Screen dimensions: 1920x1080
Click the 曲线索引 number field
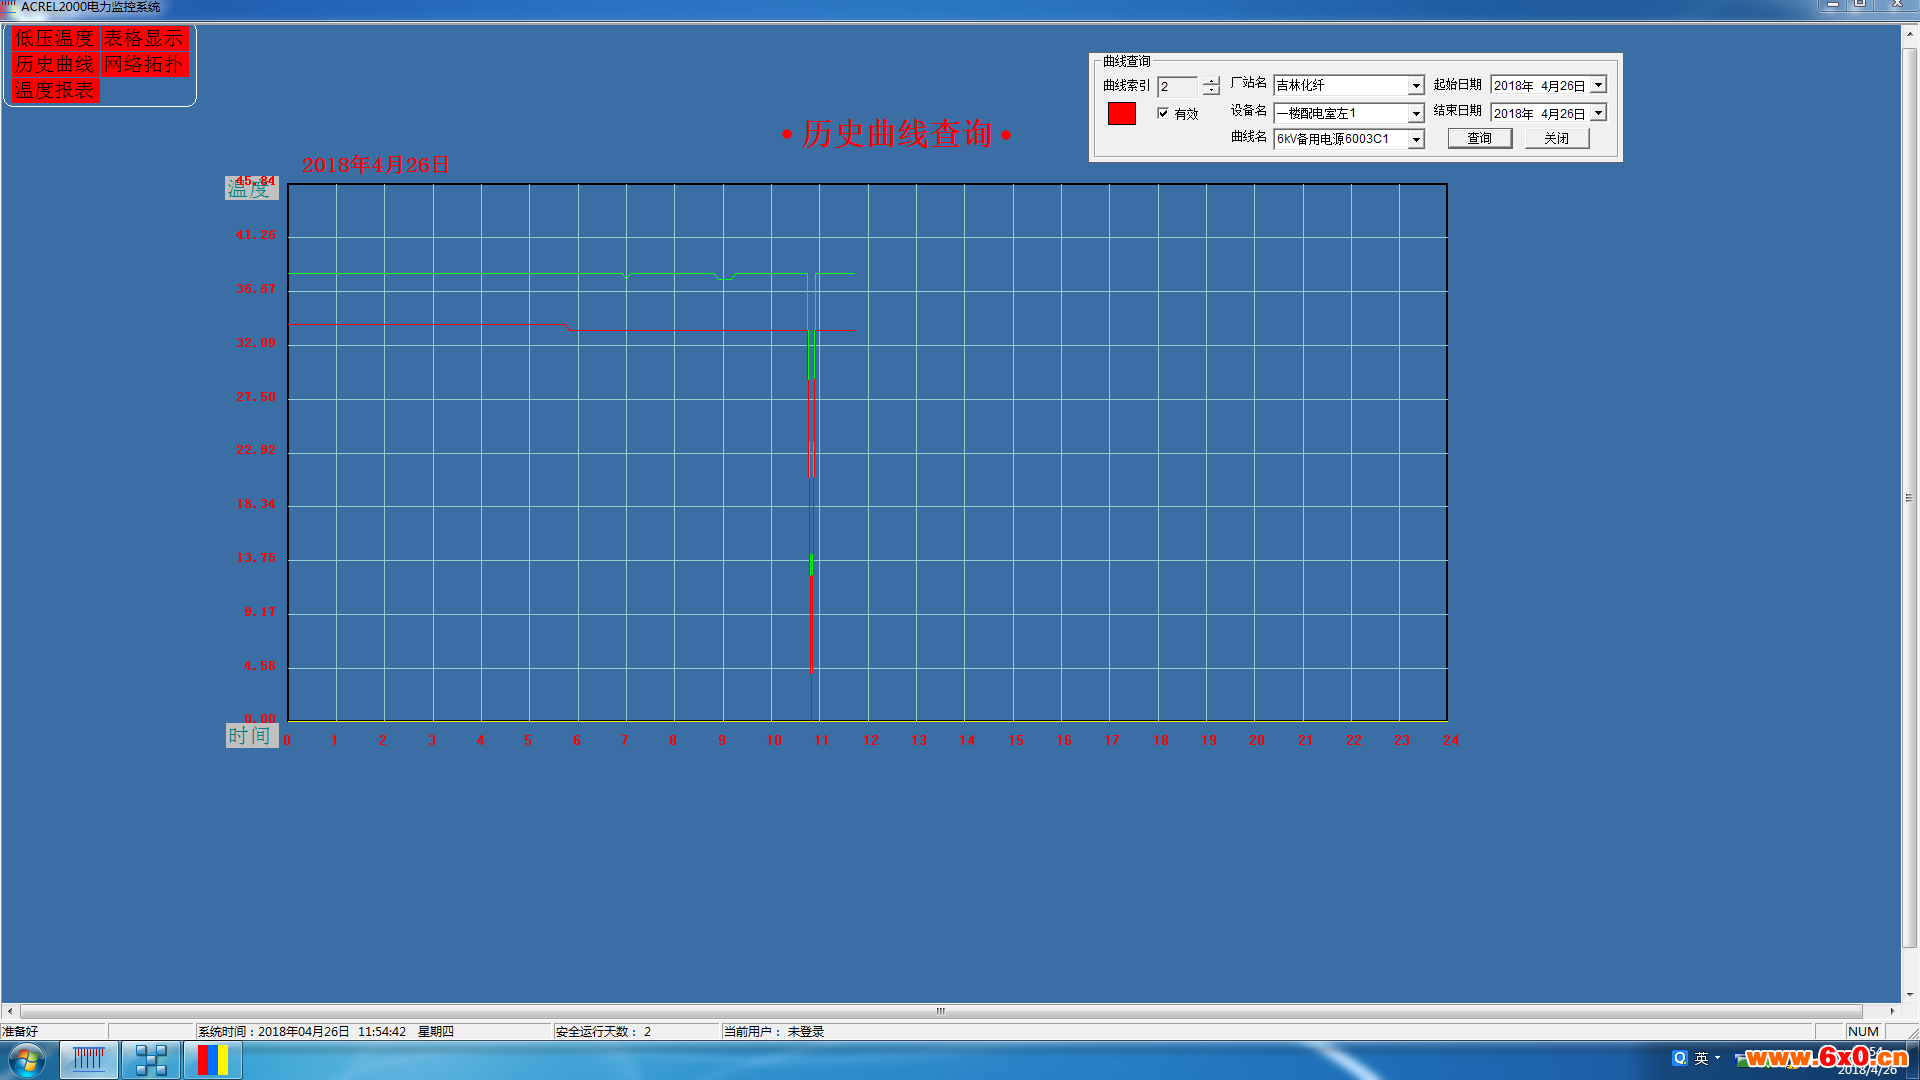point(1177,86)
